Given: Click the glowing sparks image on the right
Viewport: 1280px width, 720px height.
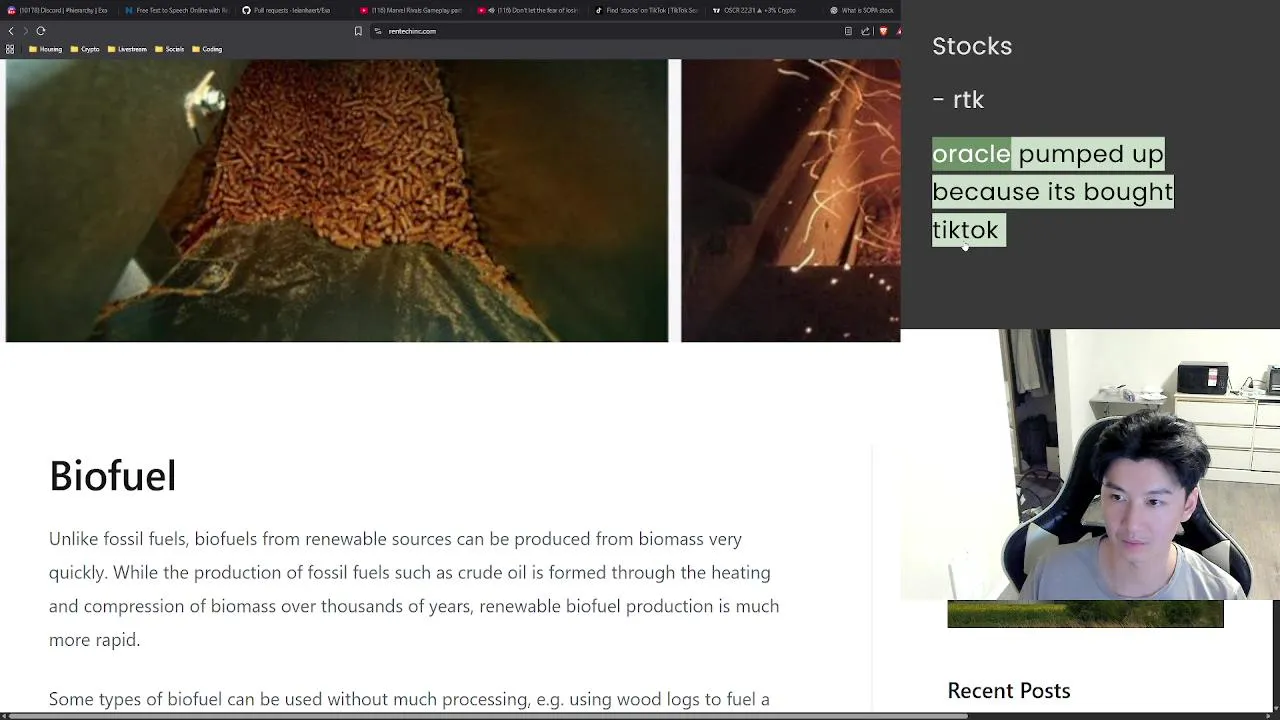Looking at the screenshot, I should [x=790, y=201].
